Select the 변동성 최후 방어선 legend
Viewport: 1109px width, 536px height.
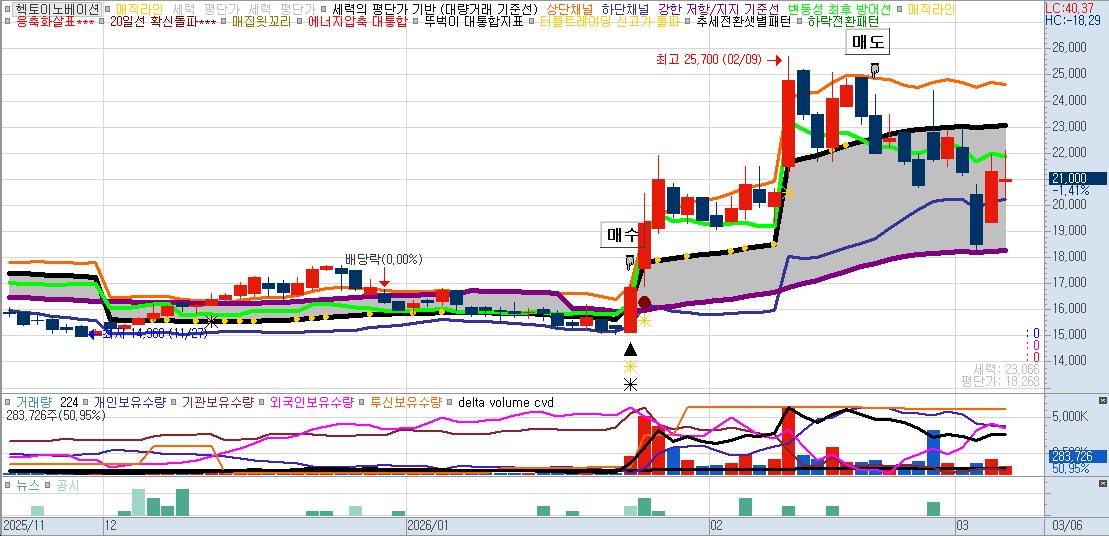[840, 9]
